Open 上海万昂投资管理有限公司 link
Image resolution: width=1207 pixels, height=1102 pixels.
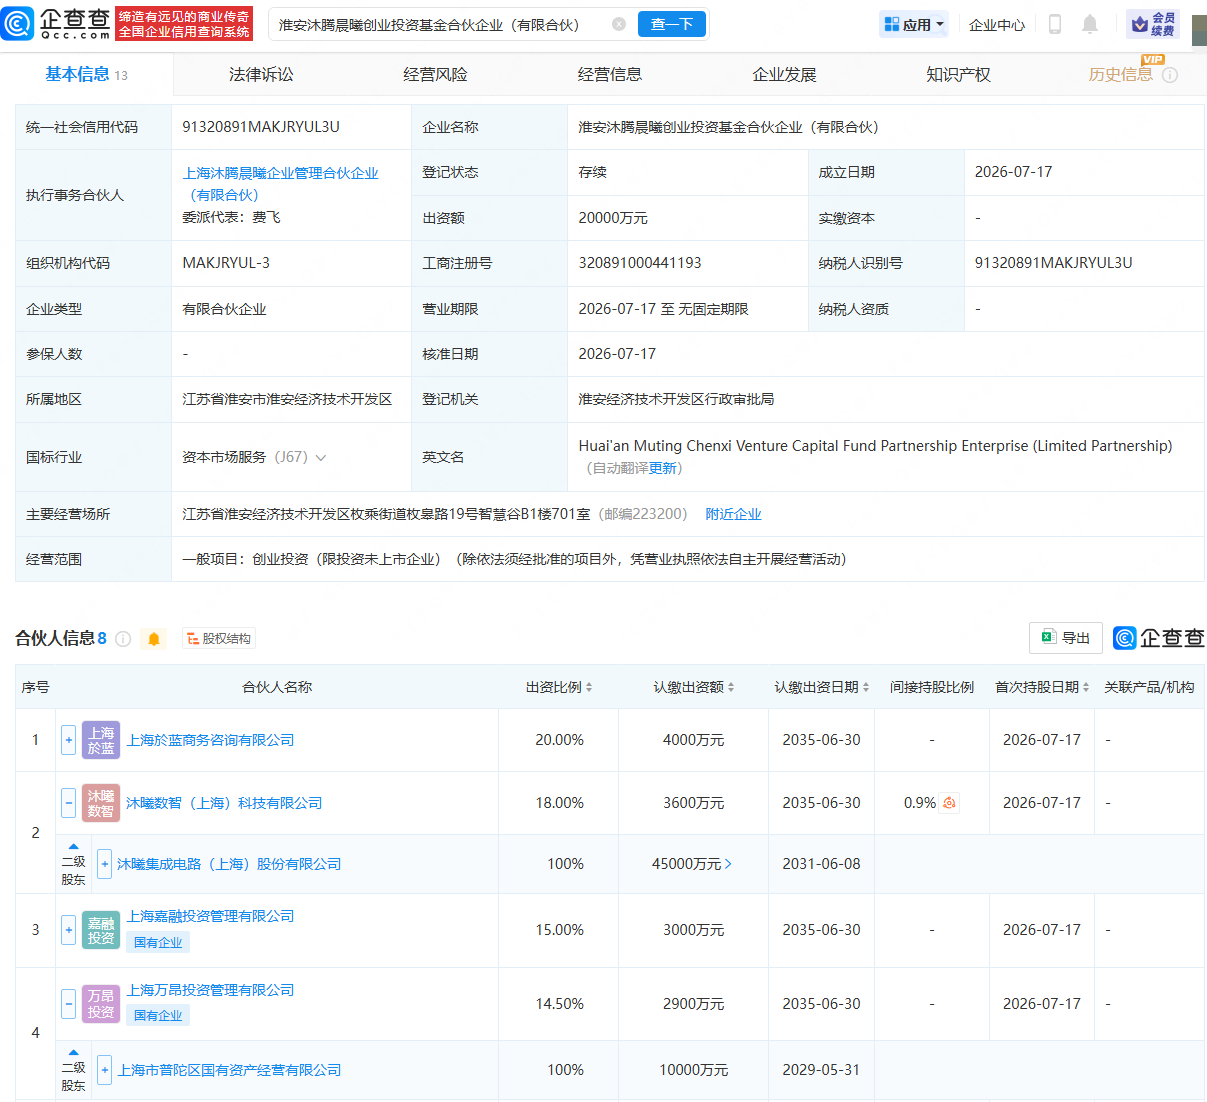pyautogui.click(x=210, y=990)
